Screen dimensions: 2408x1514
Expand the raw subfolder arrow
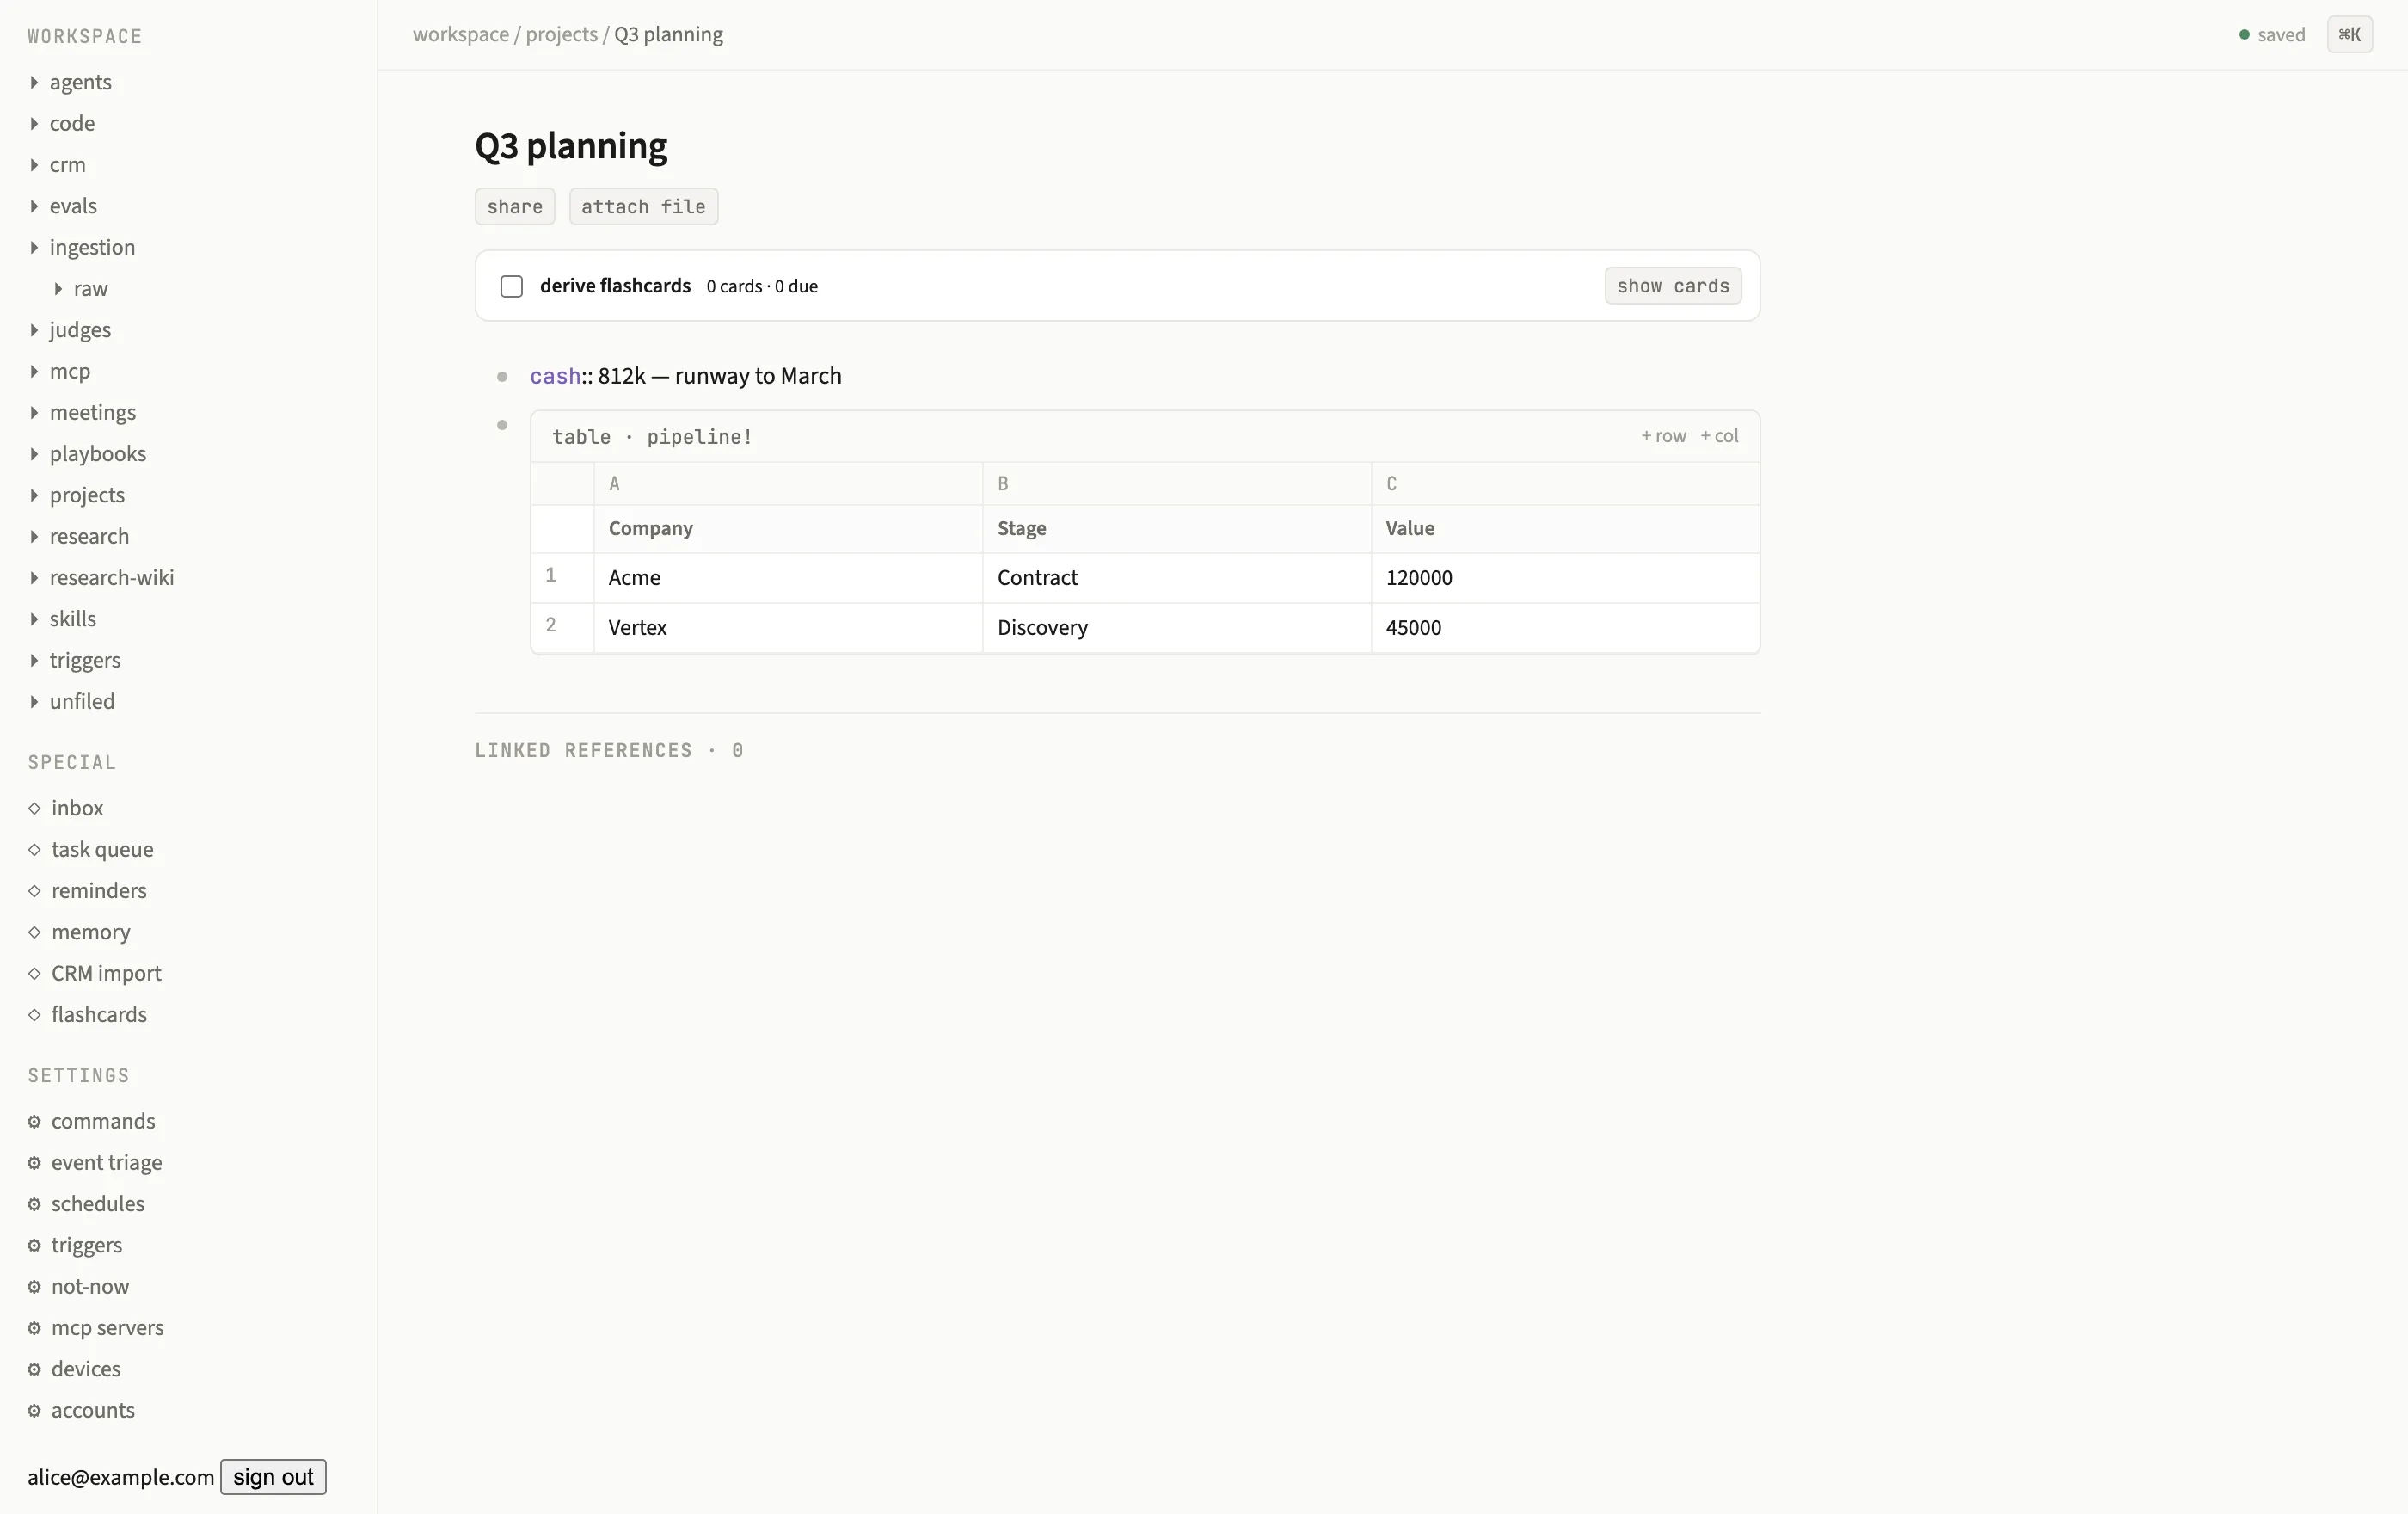(58, 289)
